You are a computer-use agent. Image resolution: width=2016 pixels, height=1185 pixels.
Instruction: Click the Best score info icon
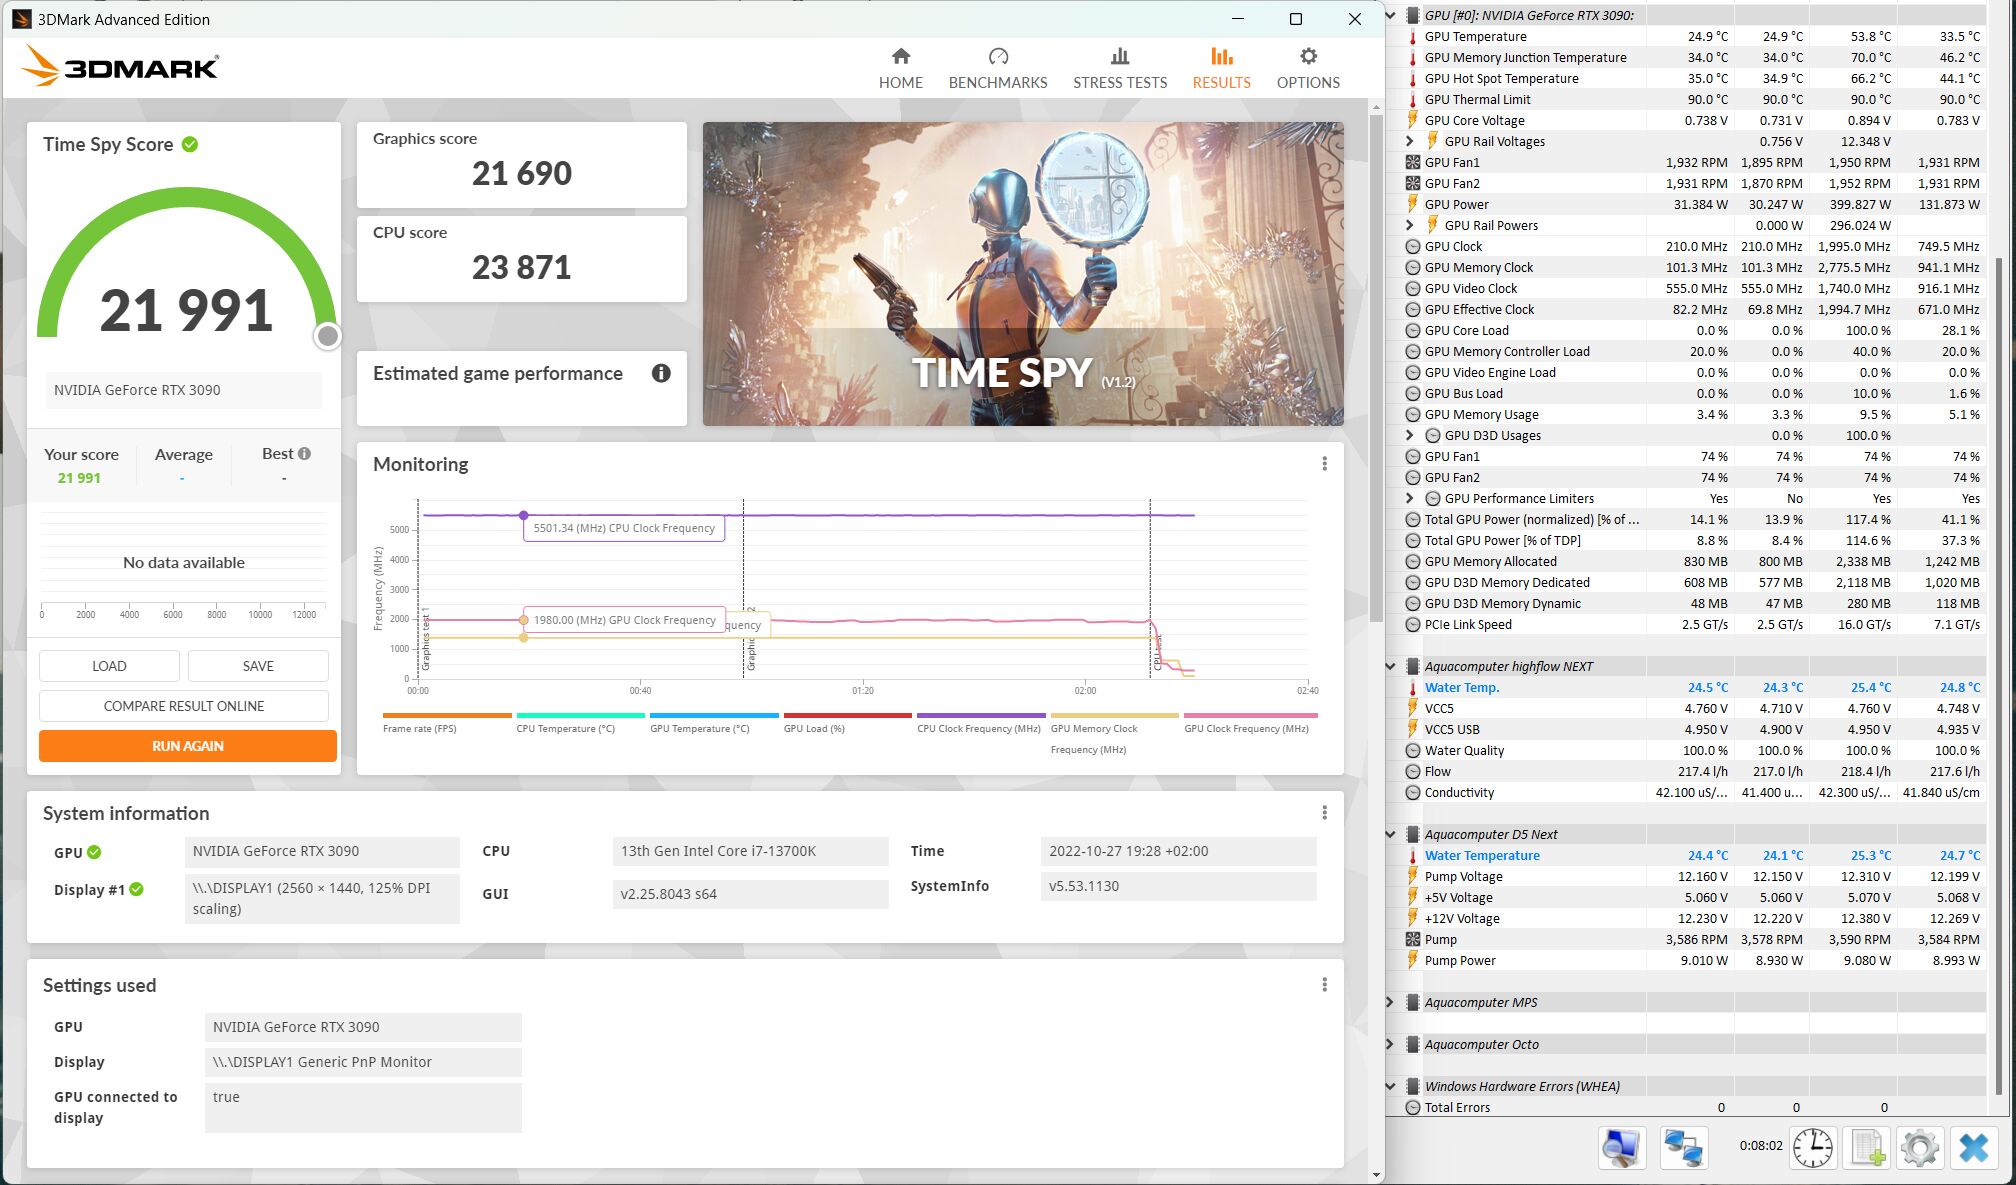coord(304,453)
